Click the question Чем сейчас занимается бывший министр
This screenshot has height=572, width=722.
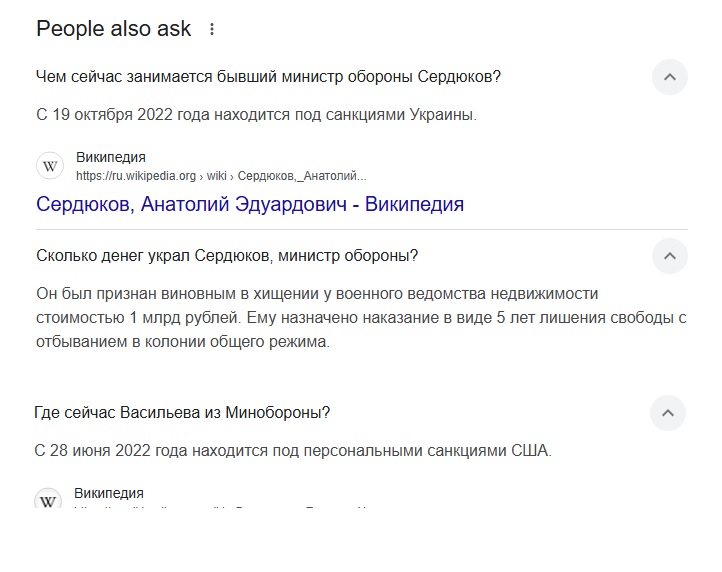tap(268, 76)
